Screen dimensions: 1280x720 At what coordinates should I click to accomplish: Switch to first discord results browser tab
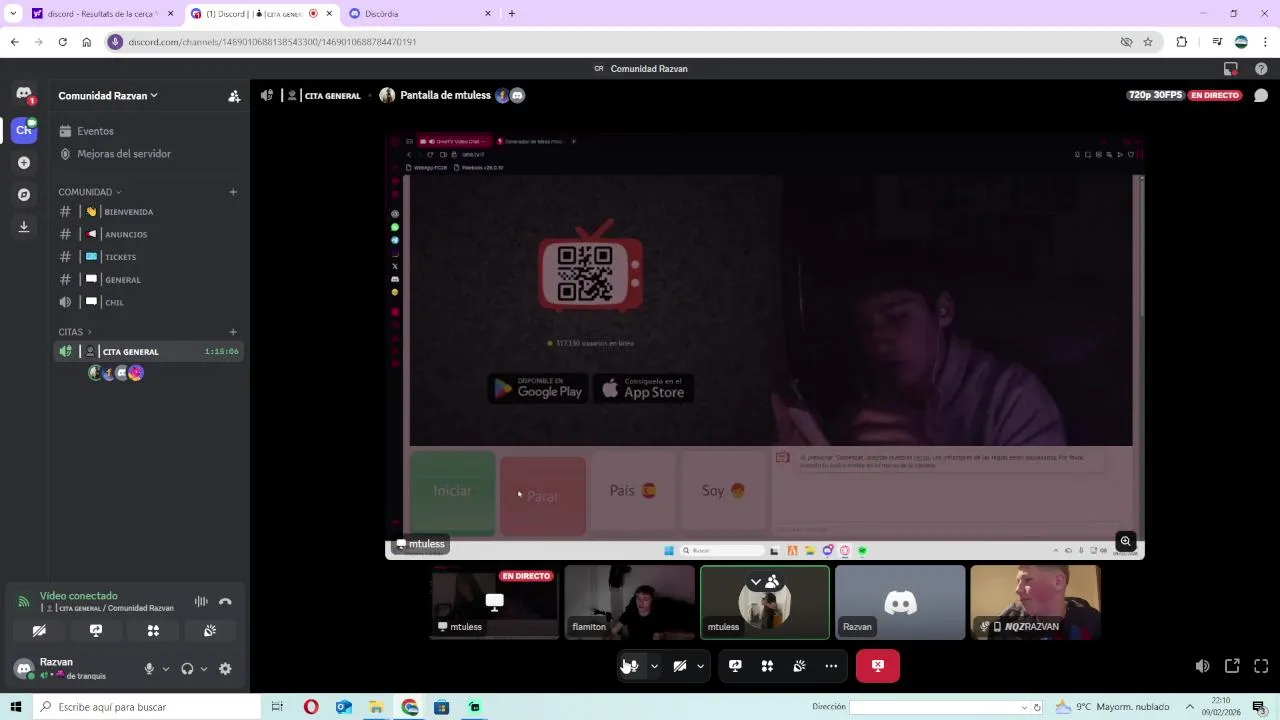[x=102, y=14]
